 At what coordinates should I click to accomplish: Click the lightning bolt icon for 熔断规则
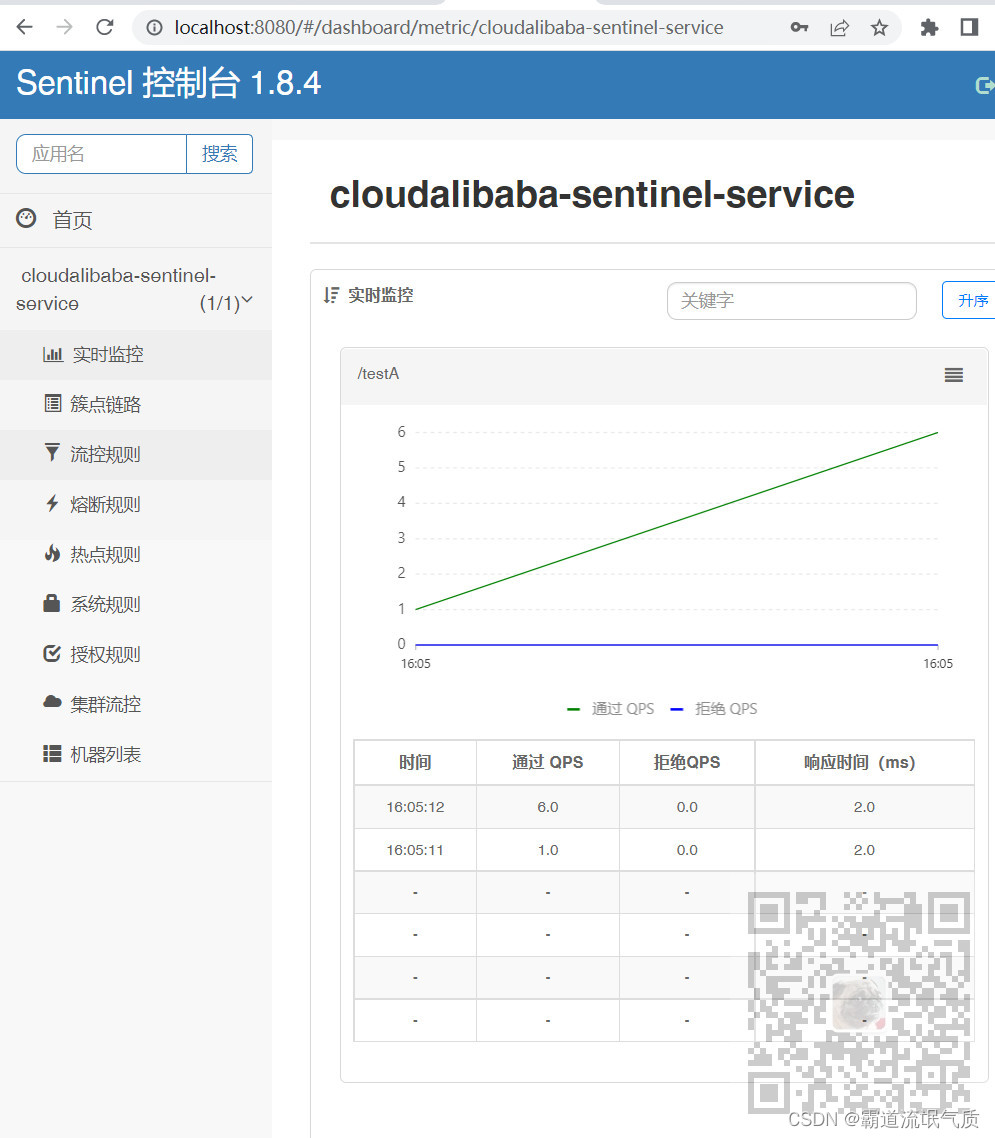pos(52,503)
